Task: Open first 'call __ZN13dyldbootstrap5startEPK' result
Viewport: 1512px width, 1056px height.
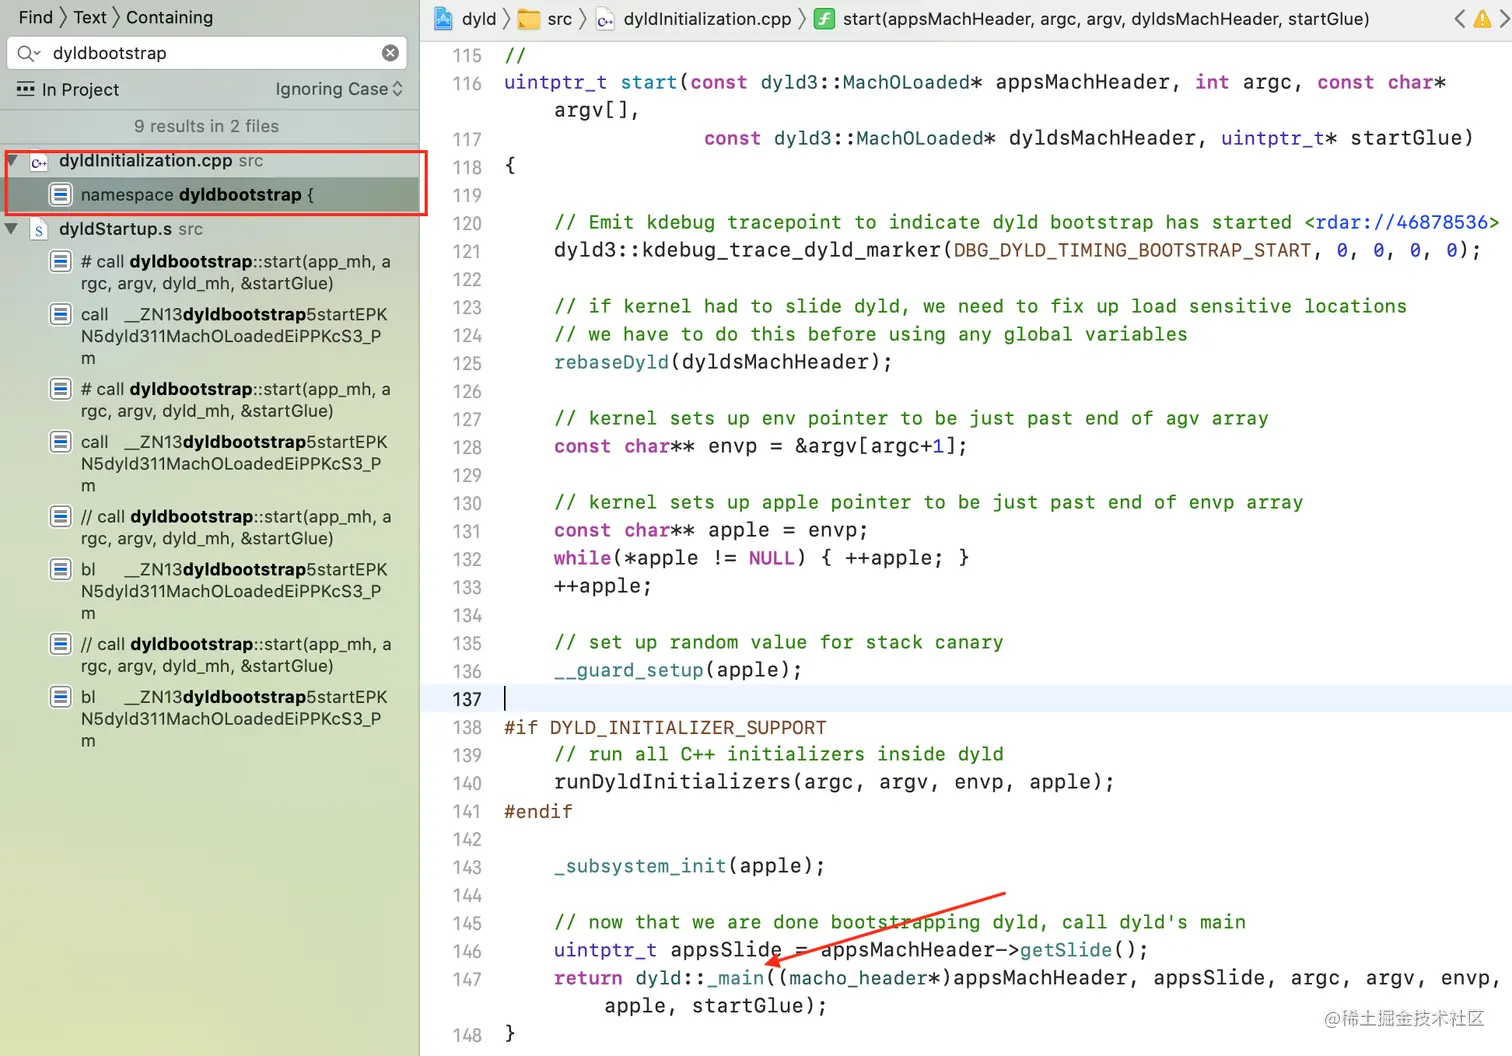Action: pyautogui.click(x=233, y=336)
